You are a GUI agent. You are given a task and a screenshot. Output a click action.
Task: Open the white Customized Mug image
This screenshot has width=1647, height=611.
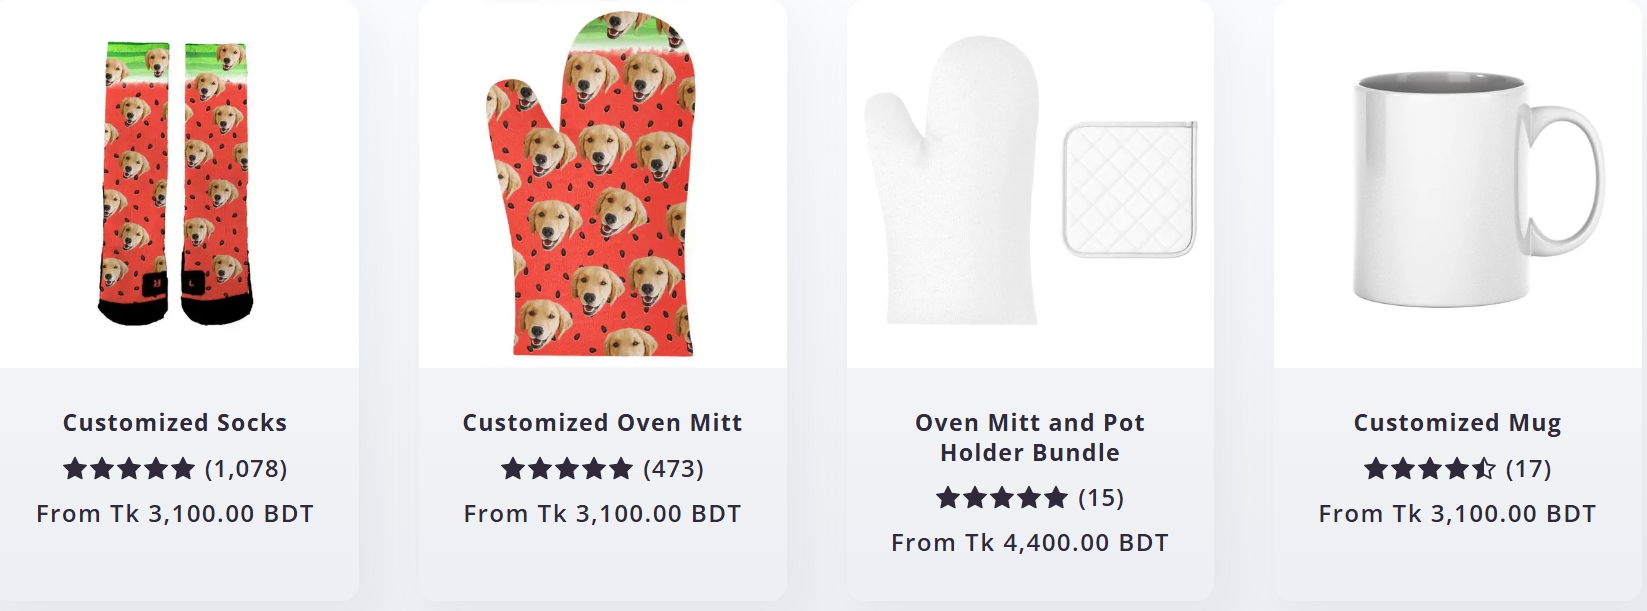(x=1478, y=189)
